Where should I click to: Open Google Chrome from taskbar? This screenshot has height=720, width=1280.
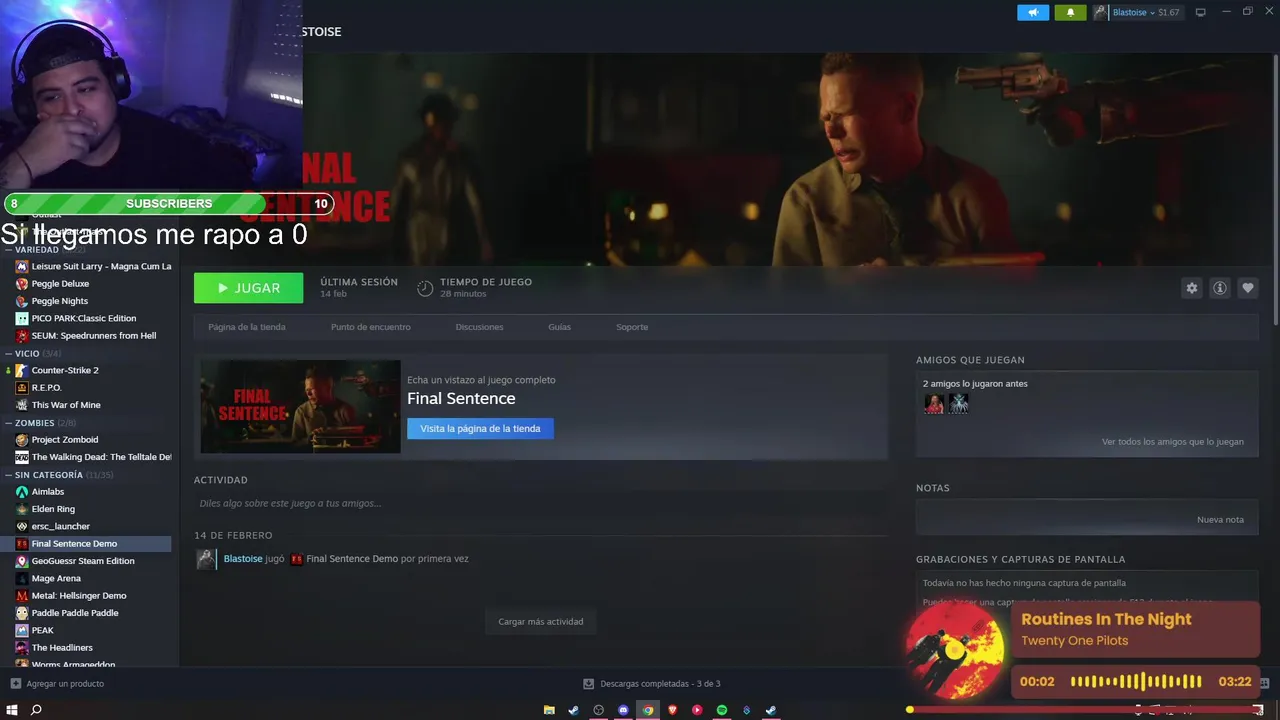[x=648, y=710]
